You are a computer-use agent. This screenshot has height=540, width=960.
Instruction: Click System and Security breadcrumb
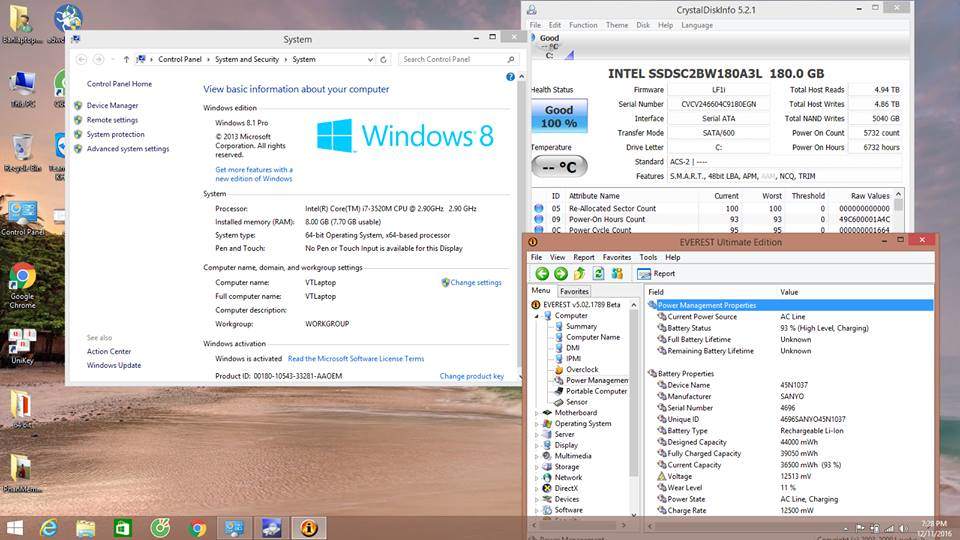(x=247, y=59)
